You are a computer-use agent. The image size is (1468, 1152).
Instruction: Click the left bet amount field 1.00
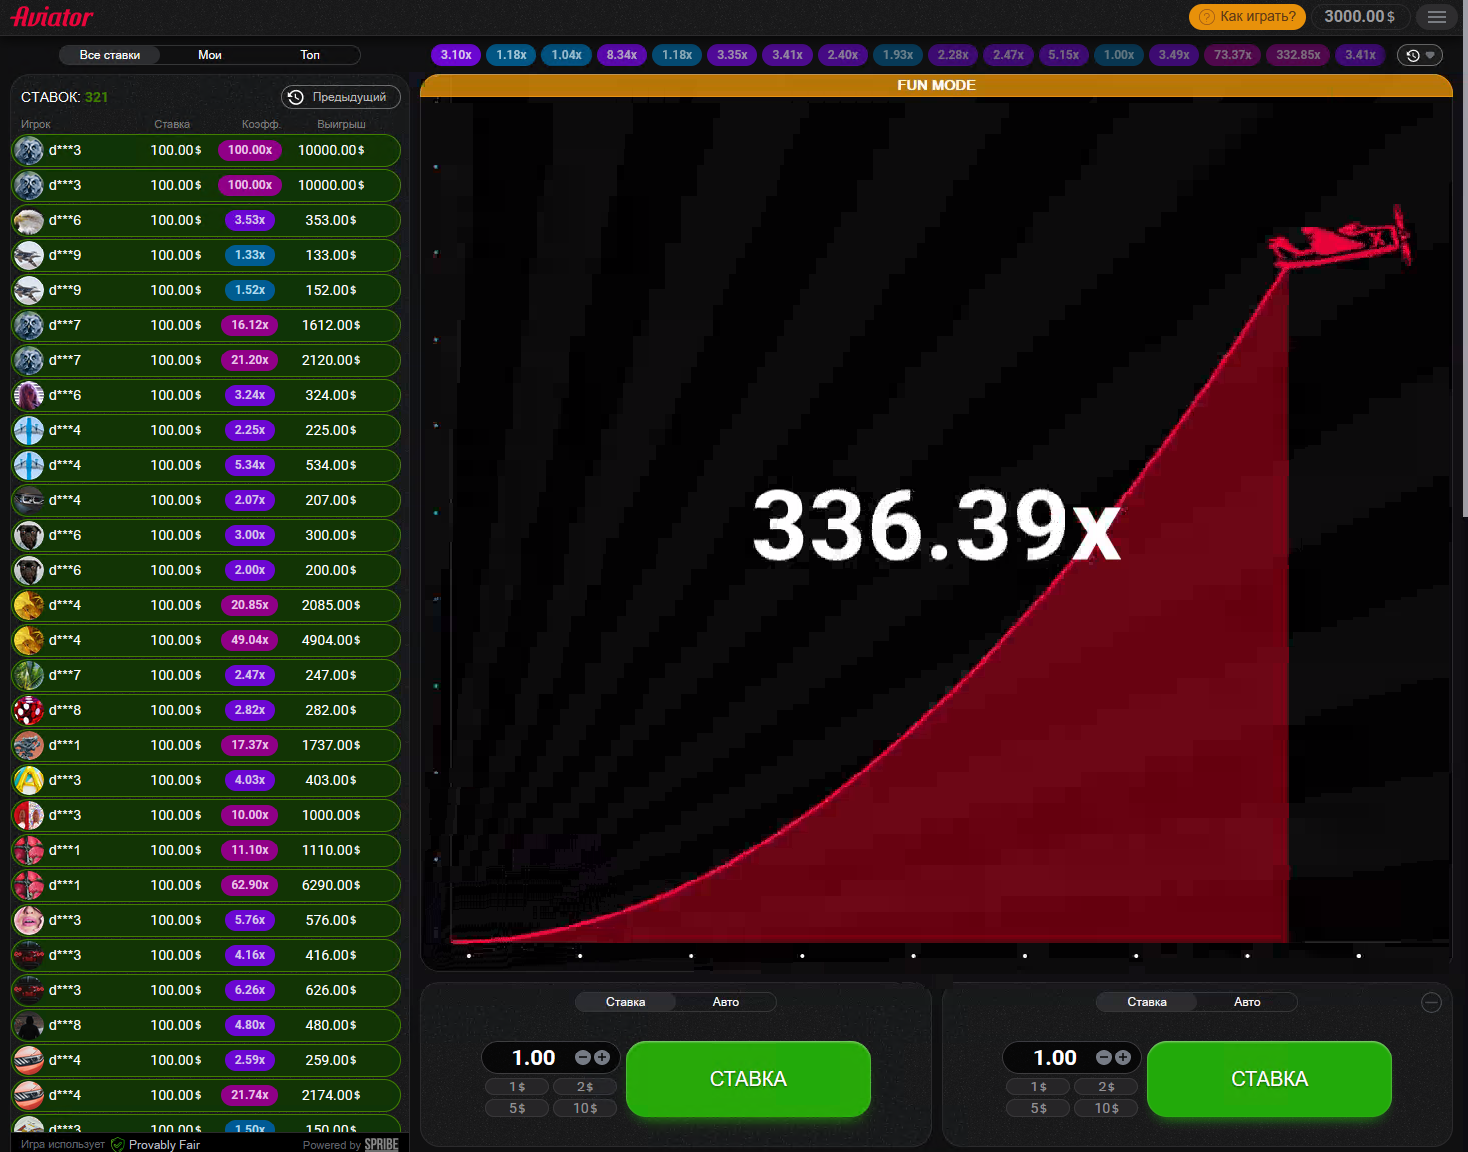(534, 1057)
